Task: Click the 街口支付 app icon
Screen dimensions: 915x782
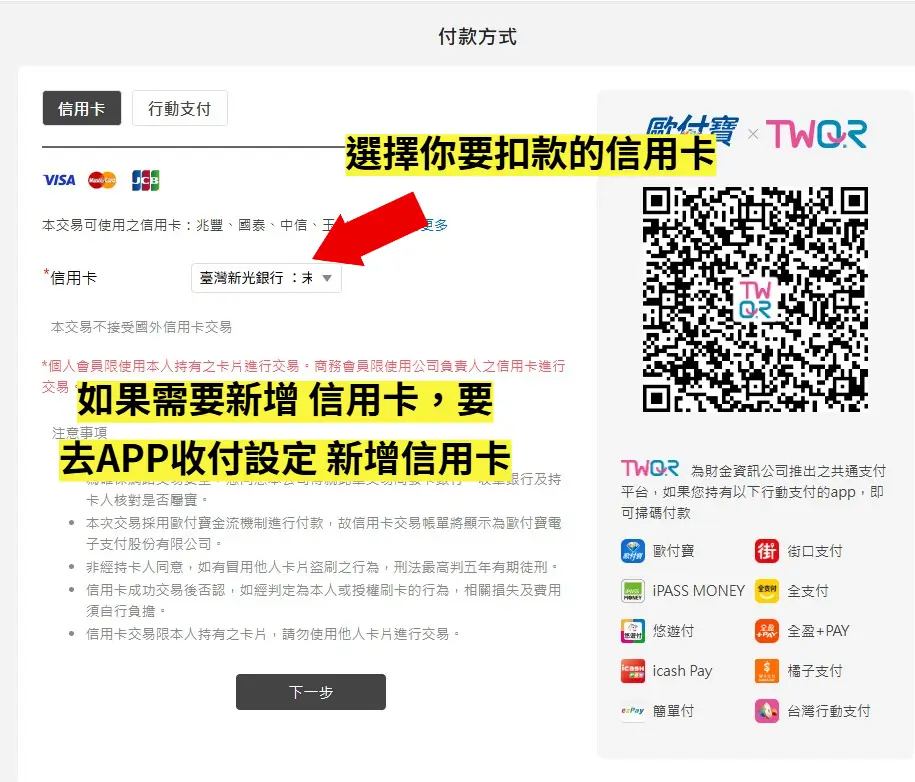Action: click(767, 551)
